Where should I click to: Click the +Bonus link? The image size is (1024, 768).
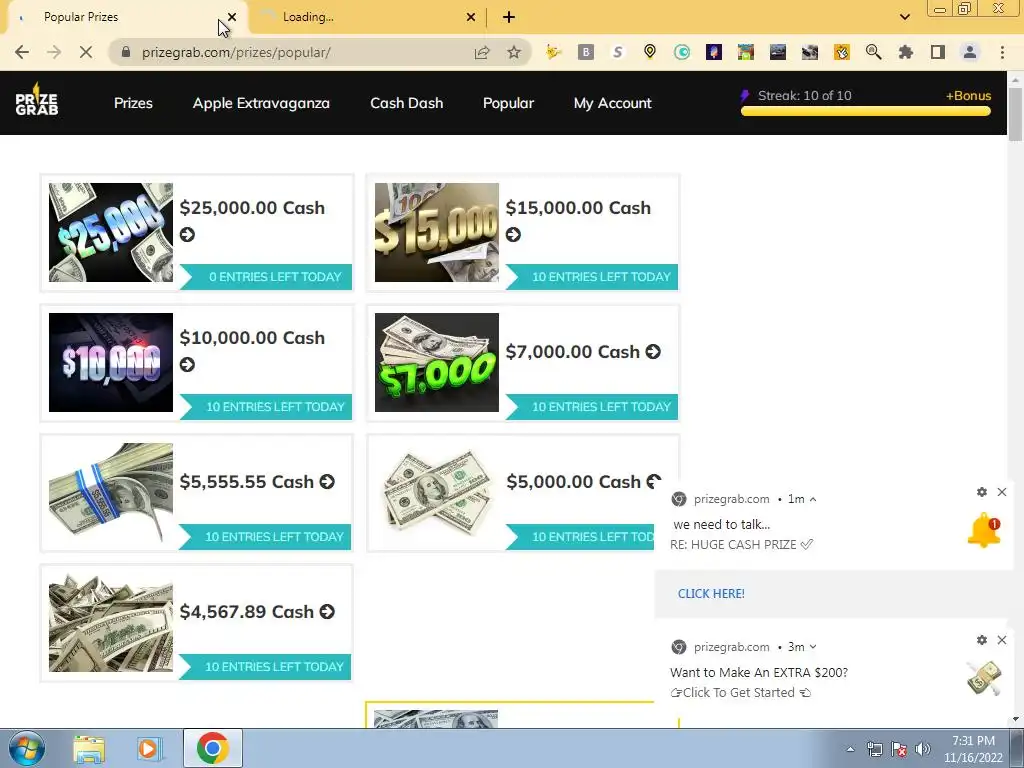coord(968,95)
